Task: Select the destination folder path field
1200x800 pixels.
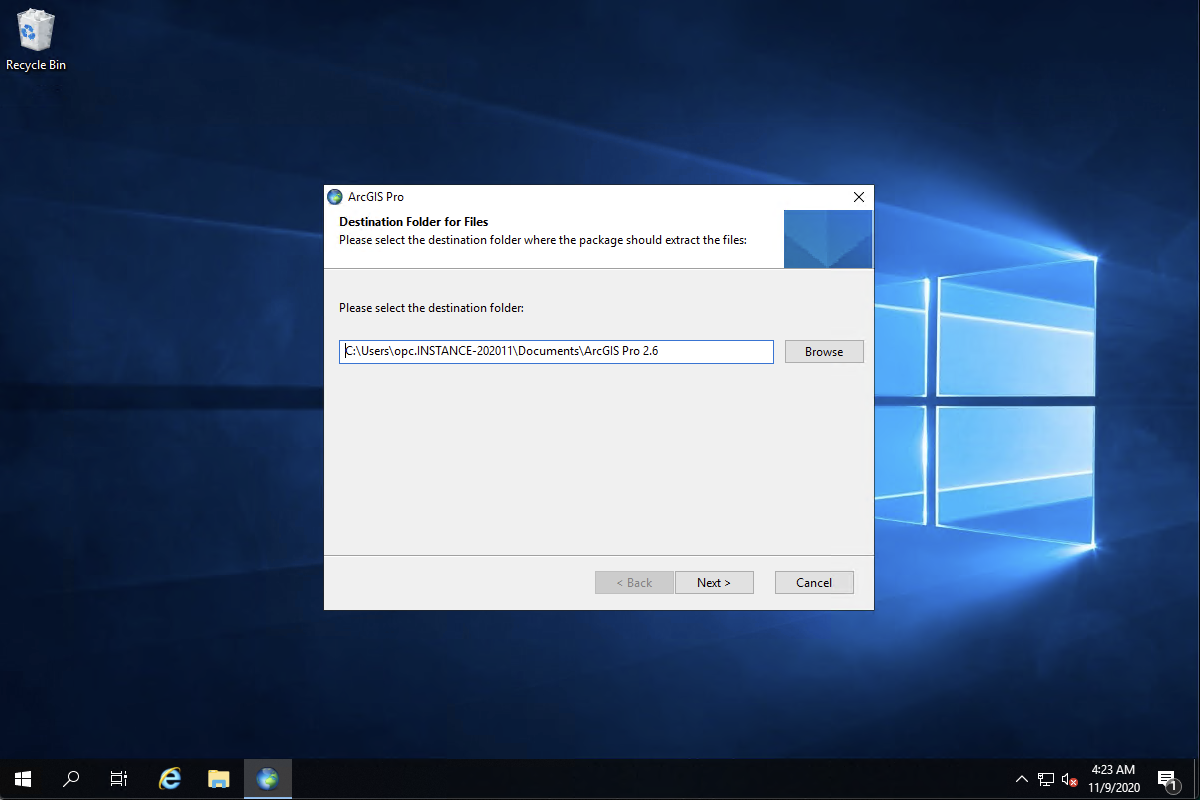Action: click(556, 351)
